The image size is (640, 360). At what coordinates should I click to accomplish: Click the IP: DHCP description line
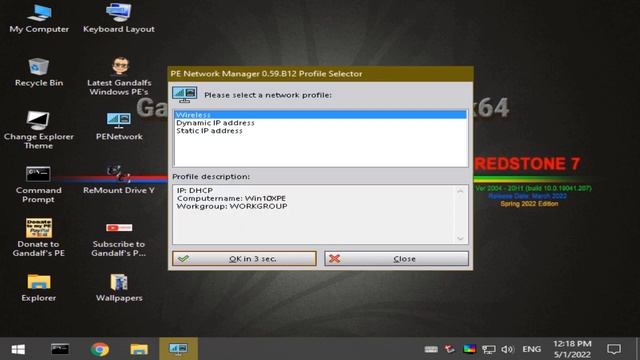[195, 191]
